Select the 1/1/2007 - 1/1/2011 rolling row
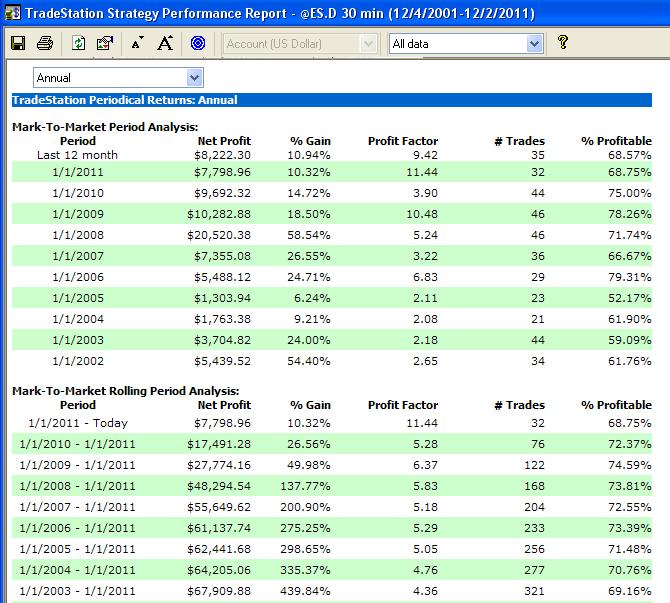 pyautogui.click(x=332, y=507)
